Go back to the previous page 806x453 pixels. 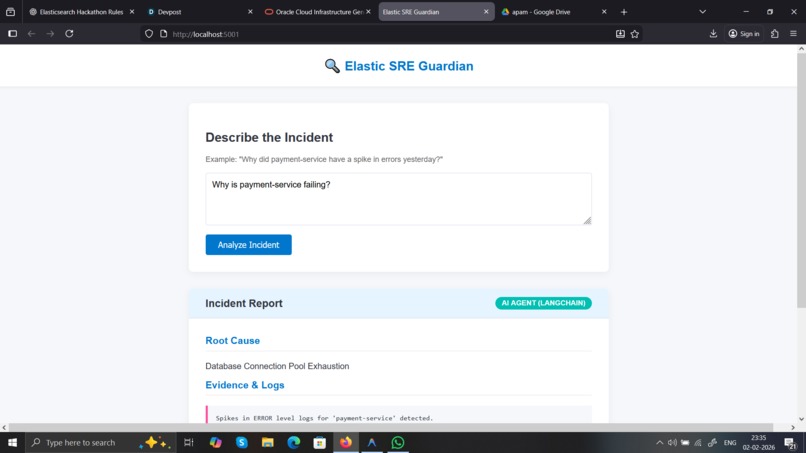(31, 34)
